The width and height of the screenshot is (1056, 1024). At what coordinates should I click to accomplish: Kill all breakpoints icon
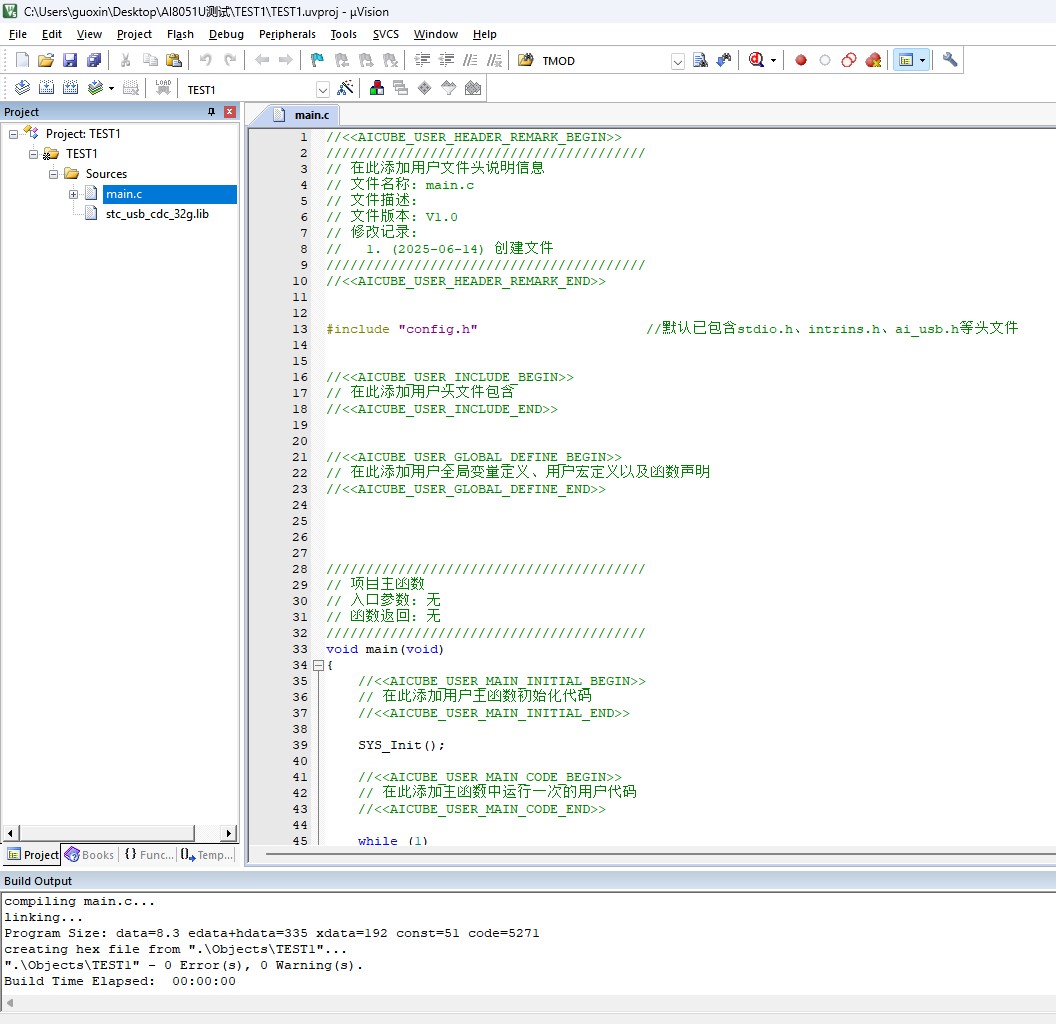coord(873,61)
